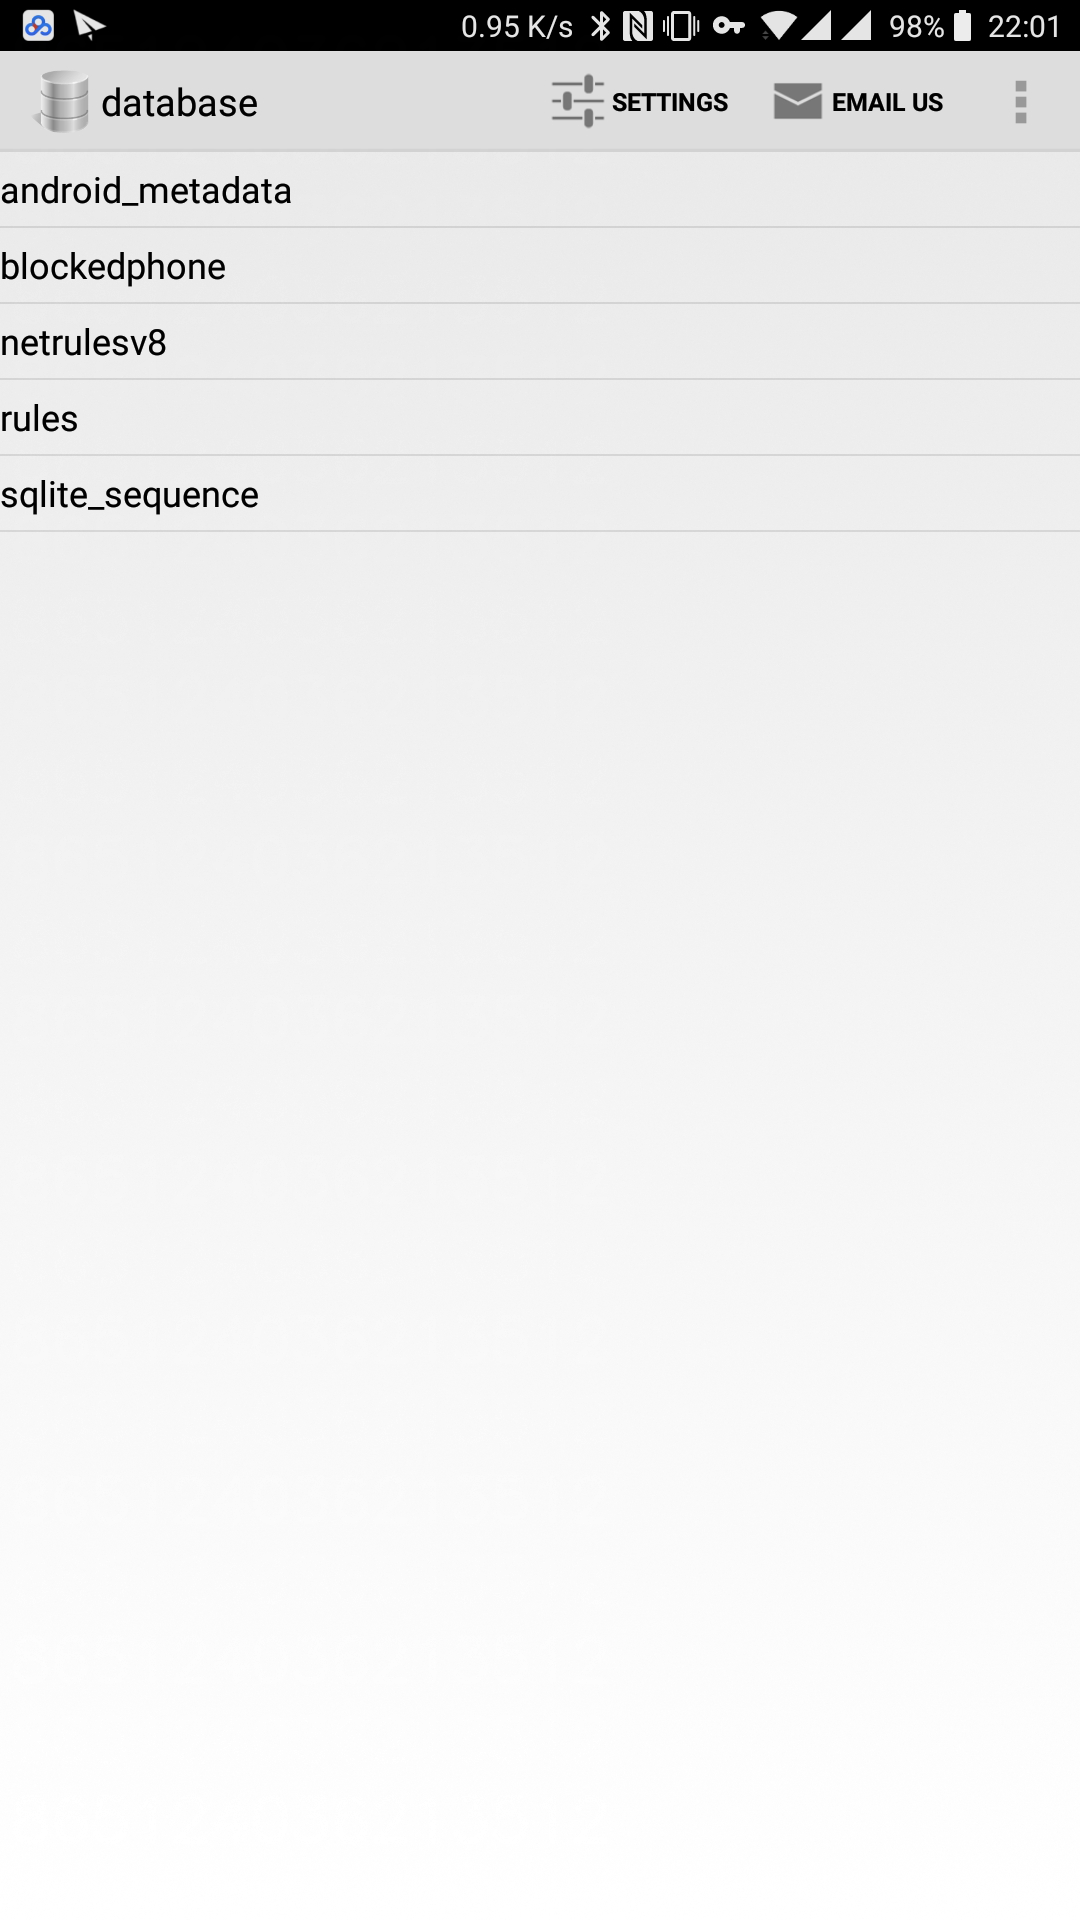Screen dimensions: 1080x1920
Task: View the sqlite_sequence table
Action: 540,494
